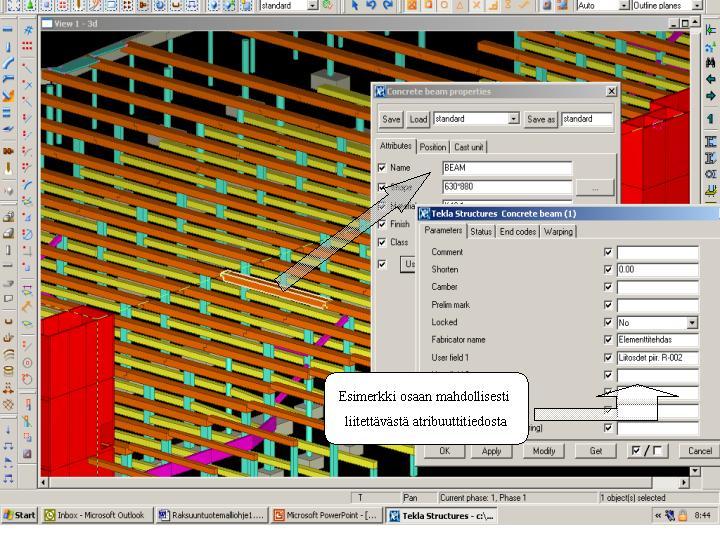The height and width of the screenshot is (540, 720).
Task: Select the bolt tool icon in left toolbar
Action: point(8,151)
